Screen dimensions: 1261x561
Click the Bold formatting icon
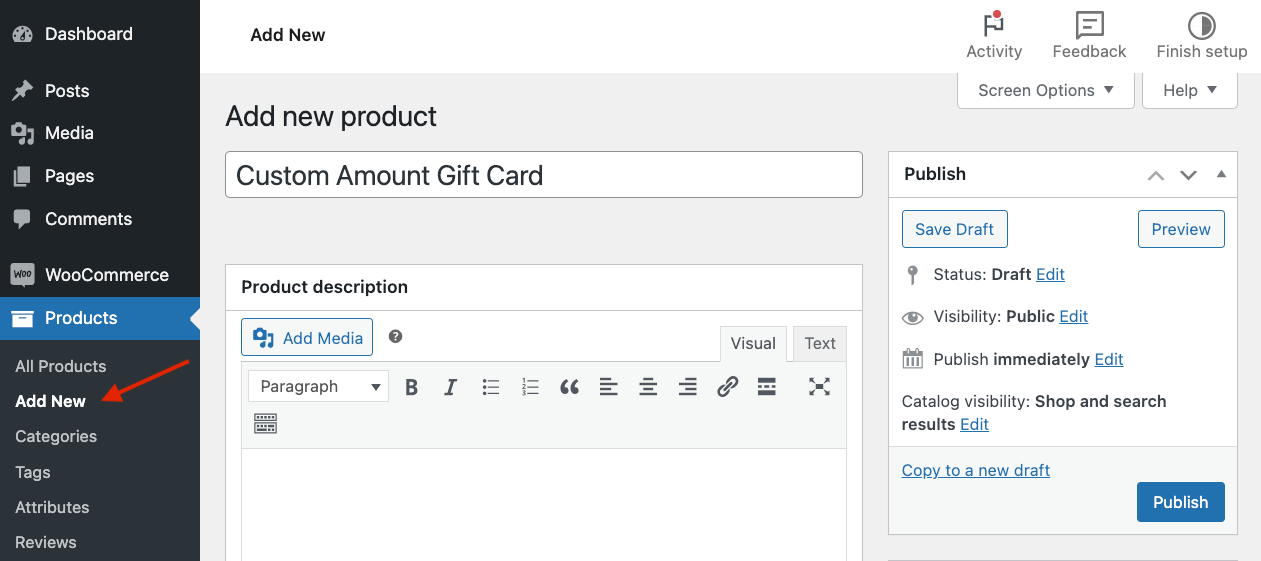(x=411, y=387)
